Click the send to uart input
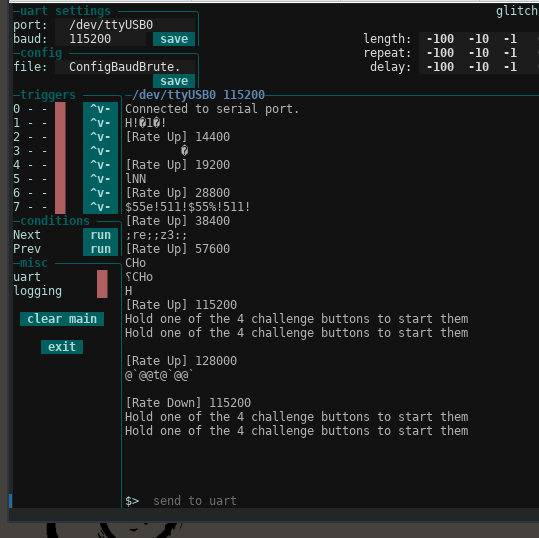 click(195, 501)
